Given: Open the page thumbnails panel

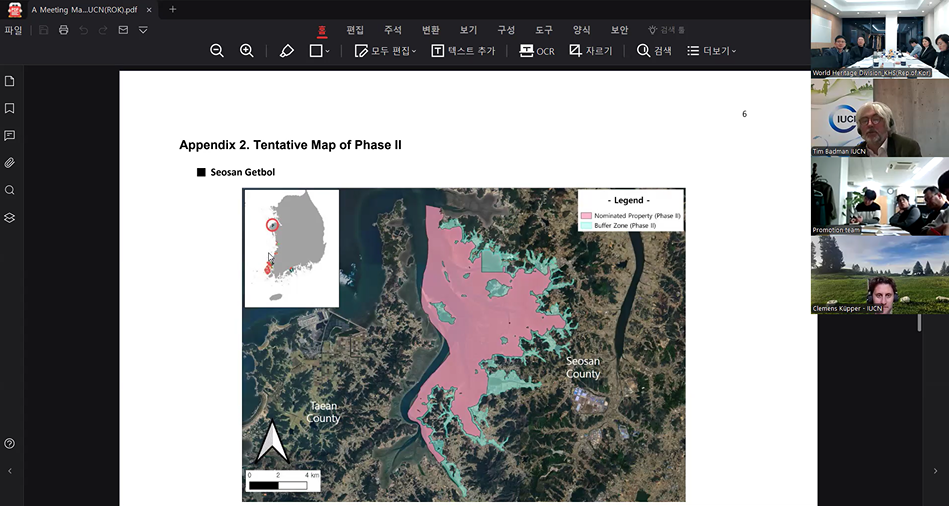Looking at the screenshot, I should click(x=10, y=81).
